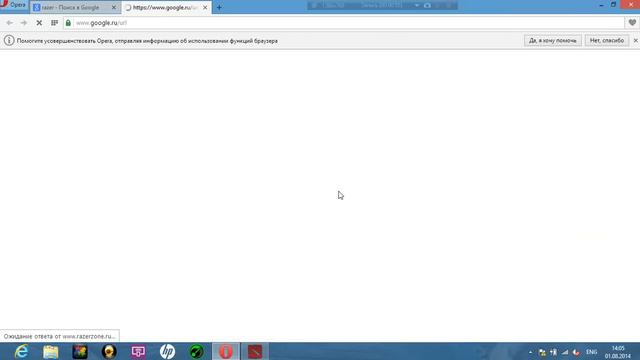Image resolution: width=640 pixels, height=360 pixels.
Task: Open the Opera main menu button
Action: [x=13, y=5]
